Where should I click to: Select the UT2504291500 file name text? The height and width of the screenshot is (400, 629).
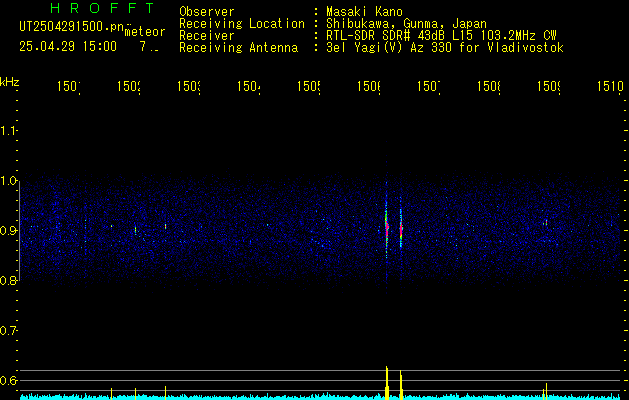72,27
